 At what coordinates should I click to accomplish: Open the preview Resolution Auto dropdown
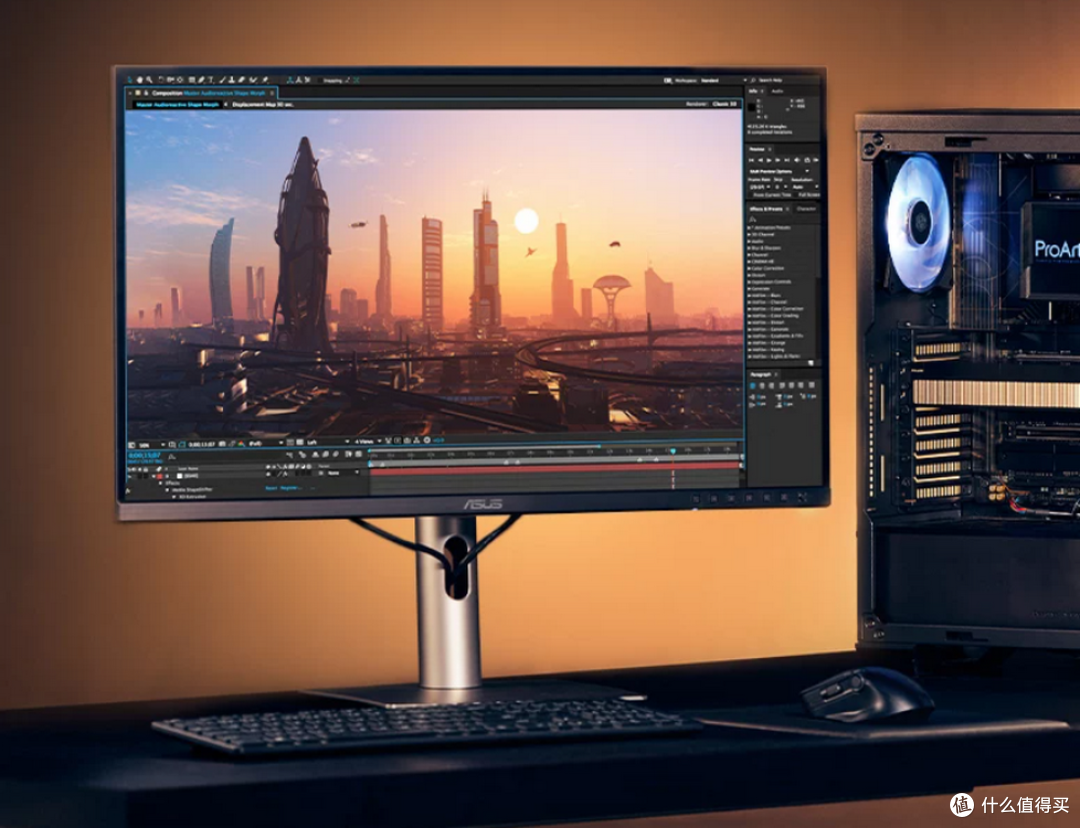point(804,187)
